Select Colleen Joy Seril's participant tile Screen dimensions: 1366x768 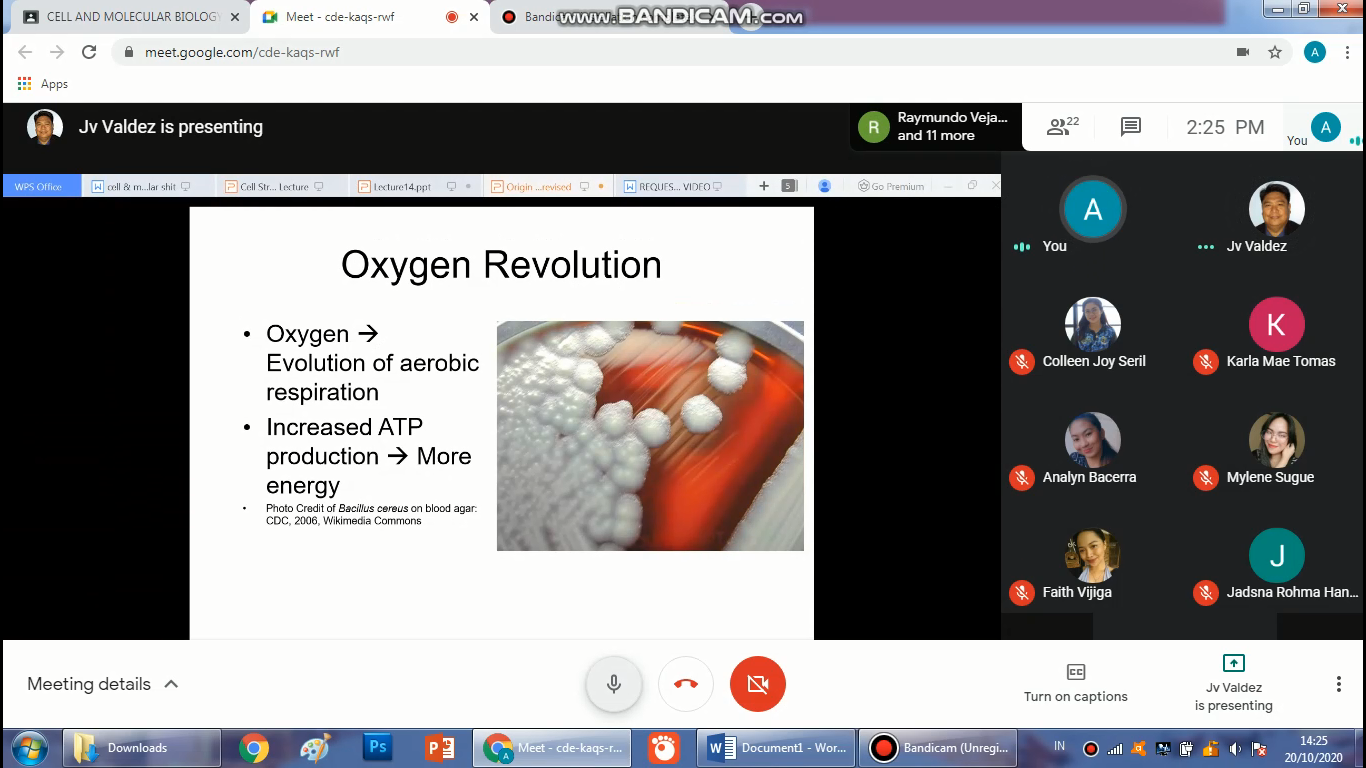tap(1093, 335)
